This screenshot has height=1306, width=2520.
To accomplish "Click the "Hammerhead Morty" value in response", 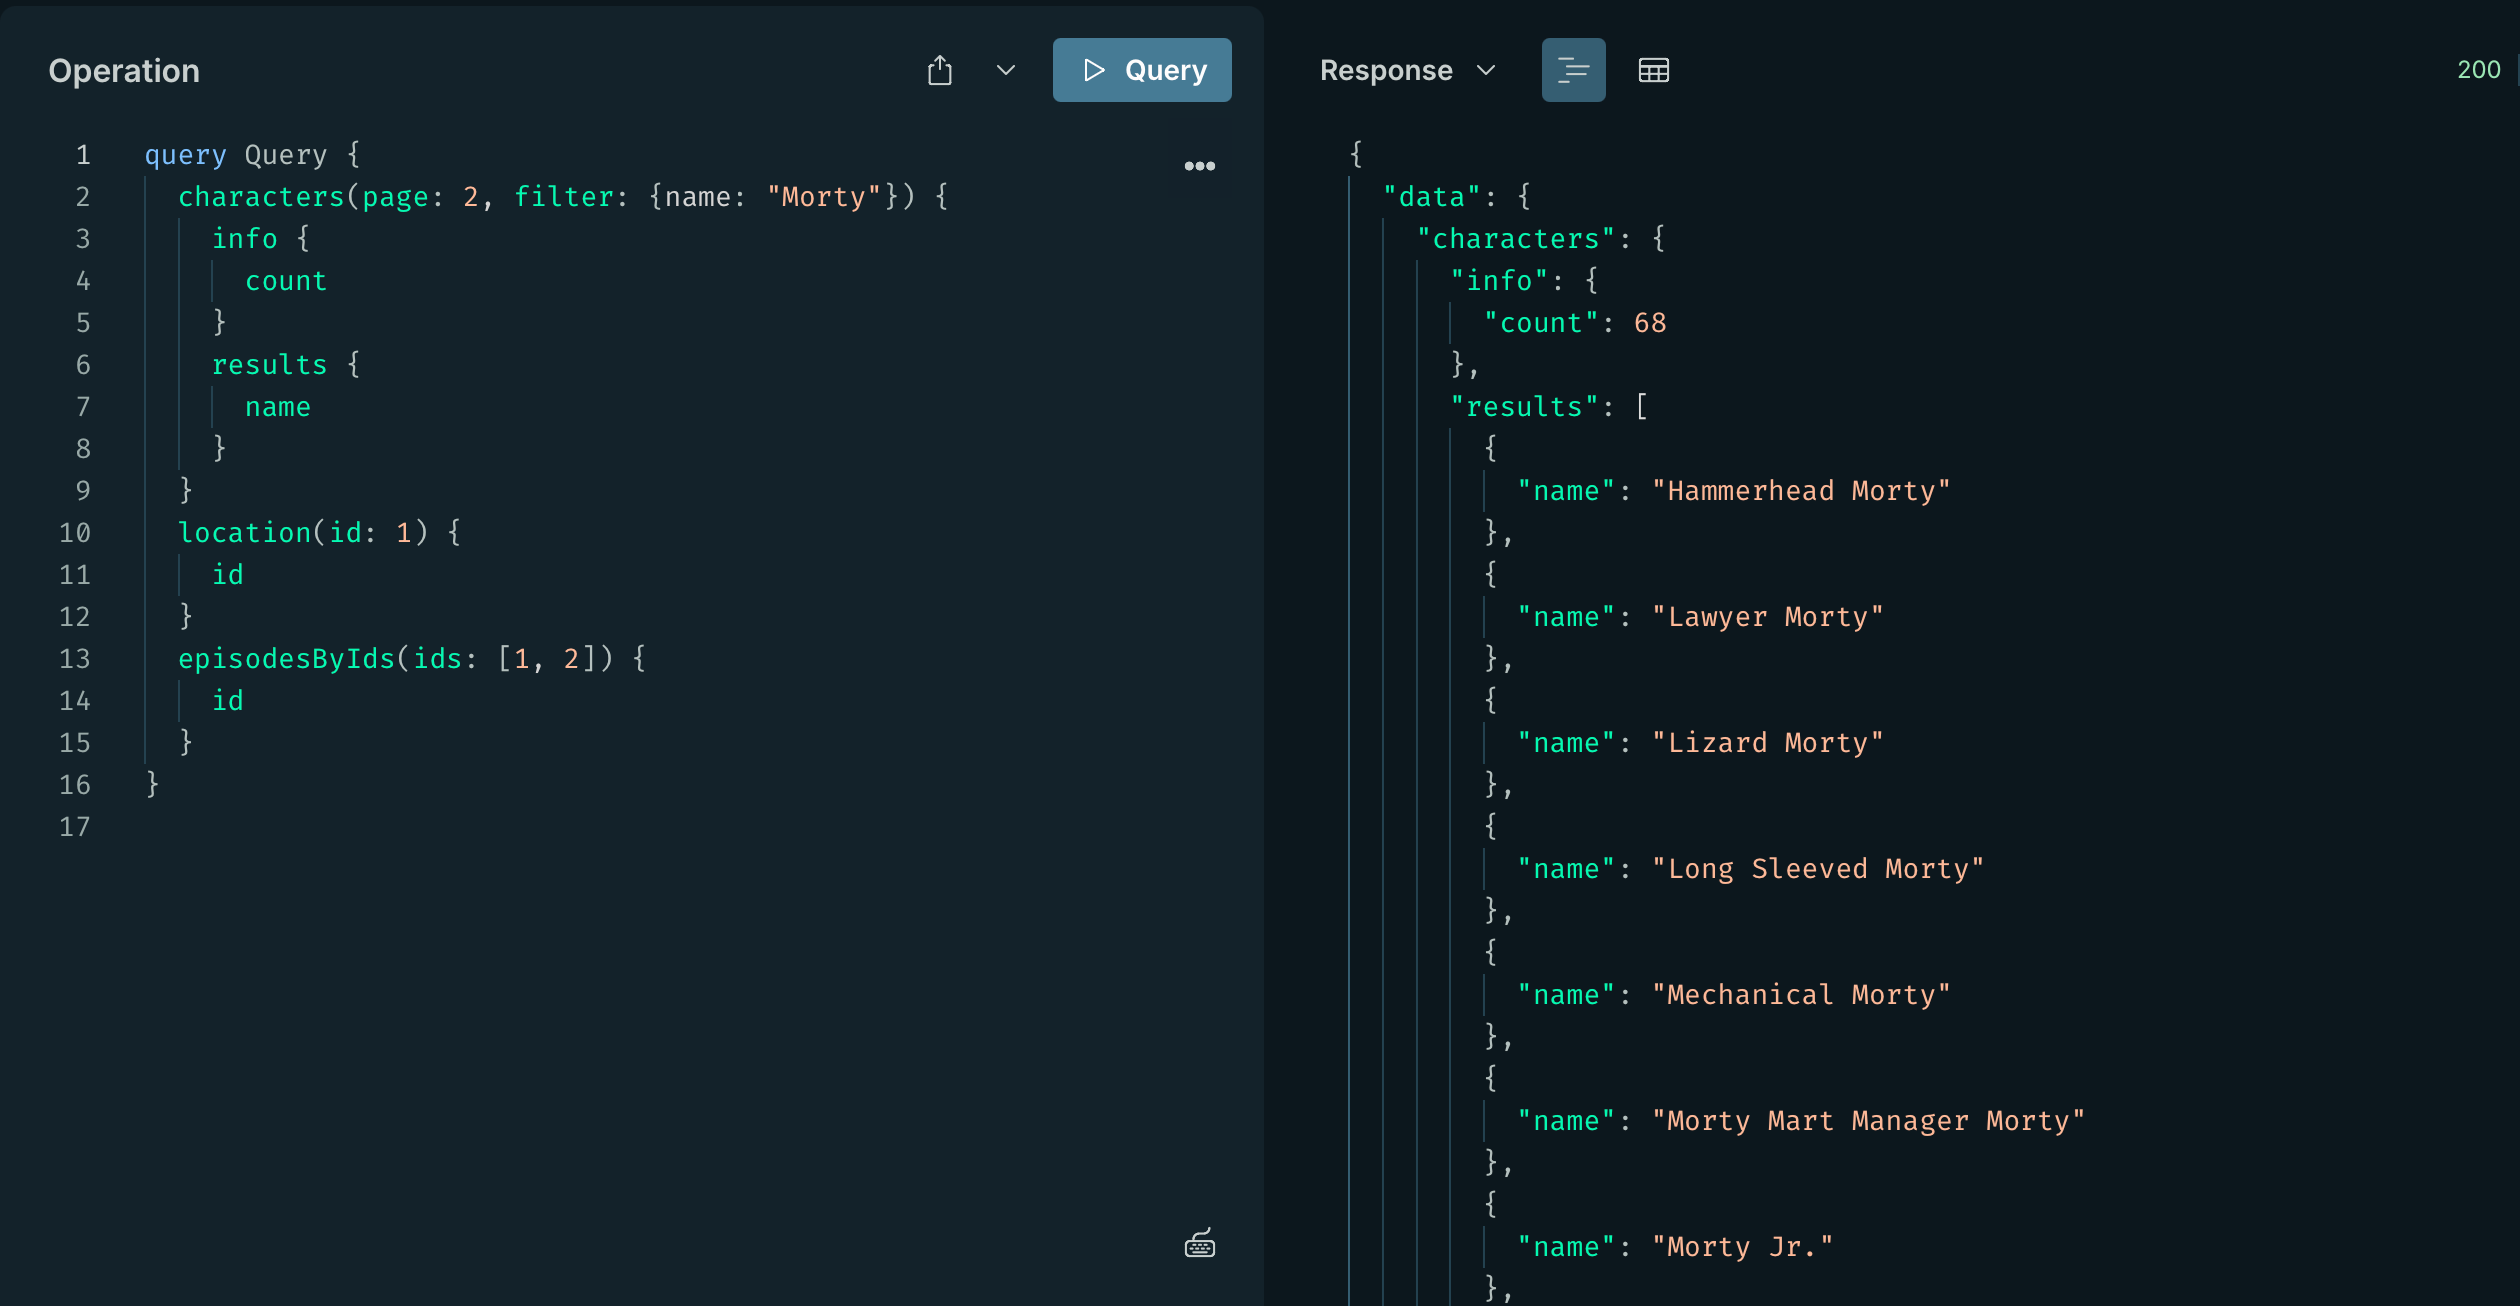I will (1800, 491).
